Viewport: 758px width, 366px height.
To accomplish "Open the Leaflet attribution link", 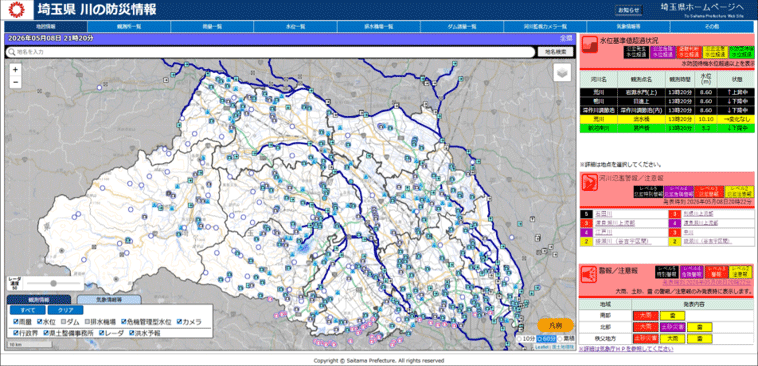I will [541, 347].
